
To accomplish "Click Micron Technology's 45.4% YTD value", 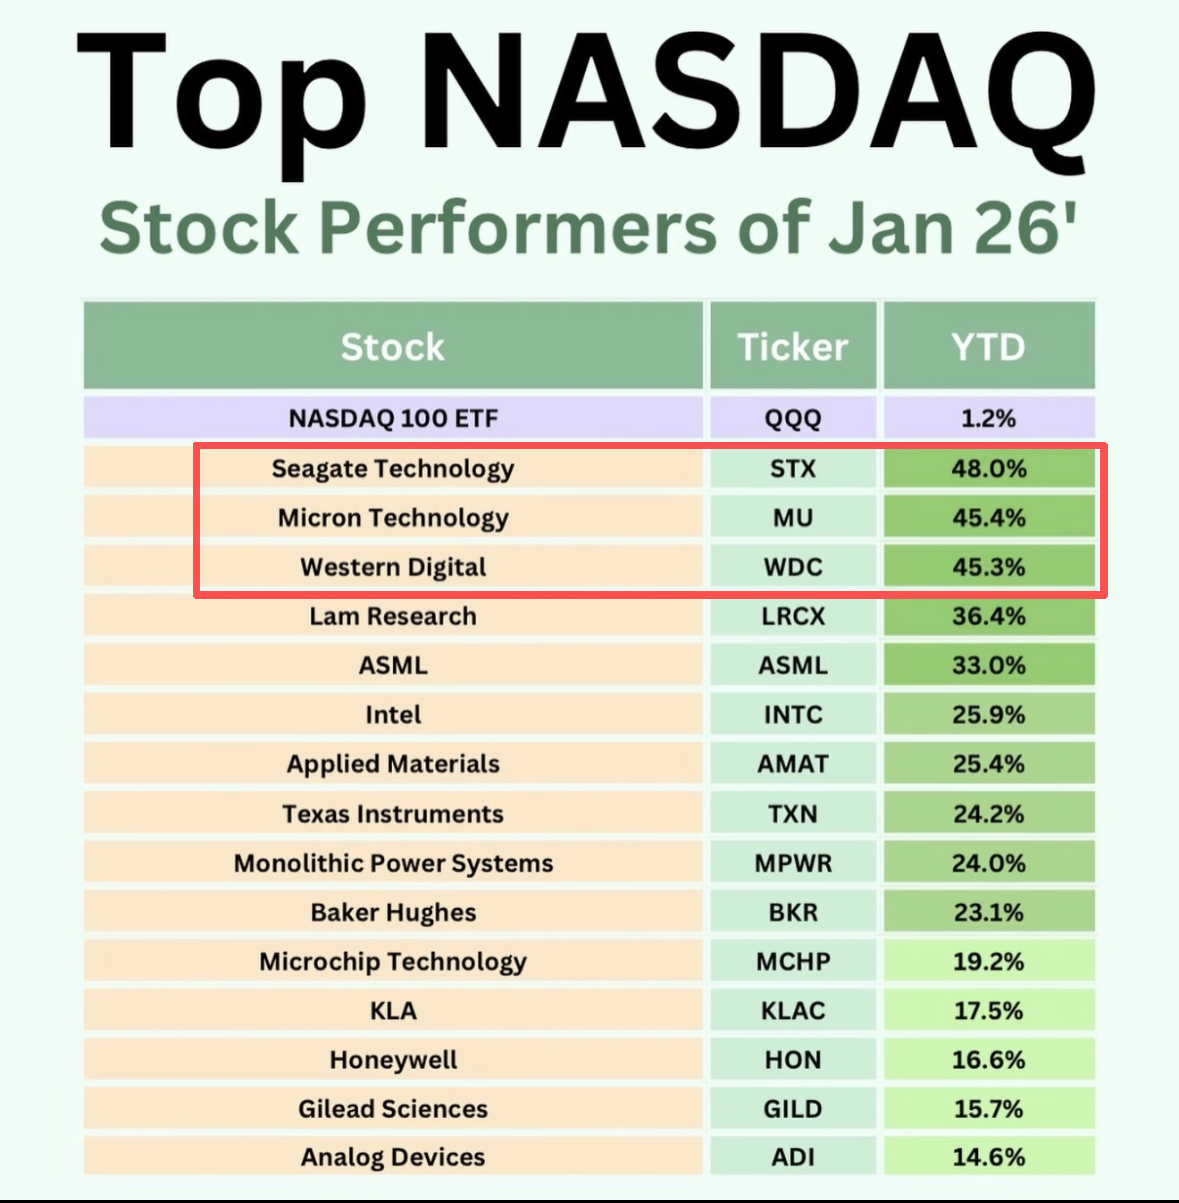I will point(989,518).
